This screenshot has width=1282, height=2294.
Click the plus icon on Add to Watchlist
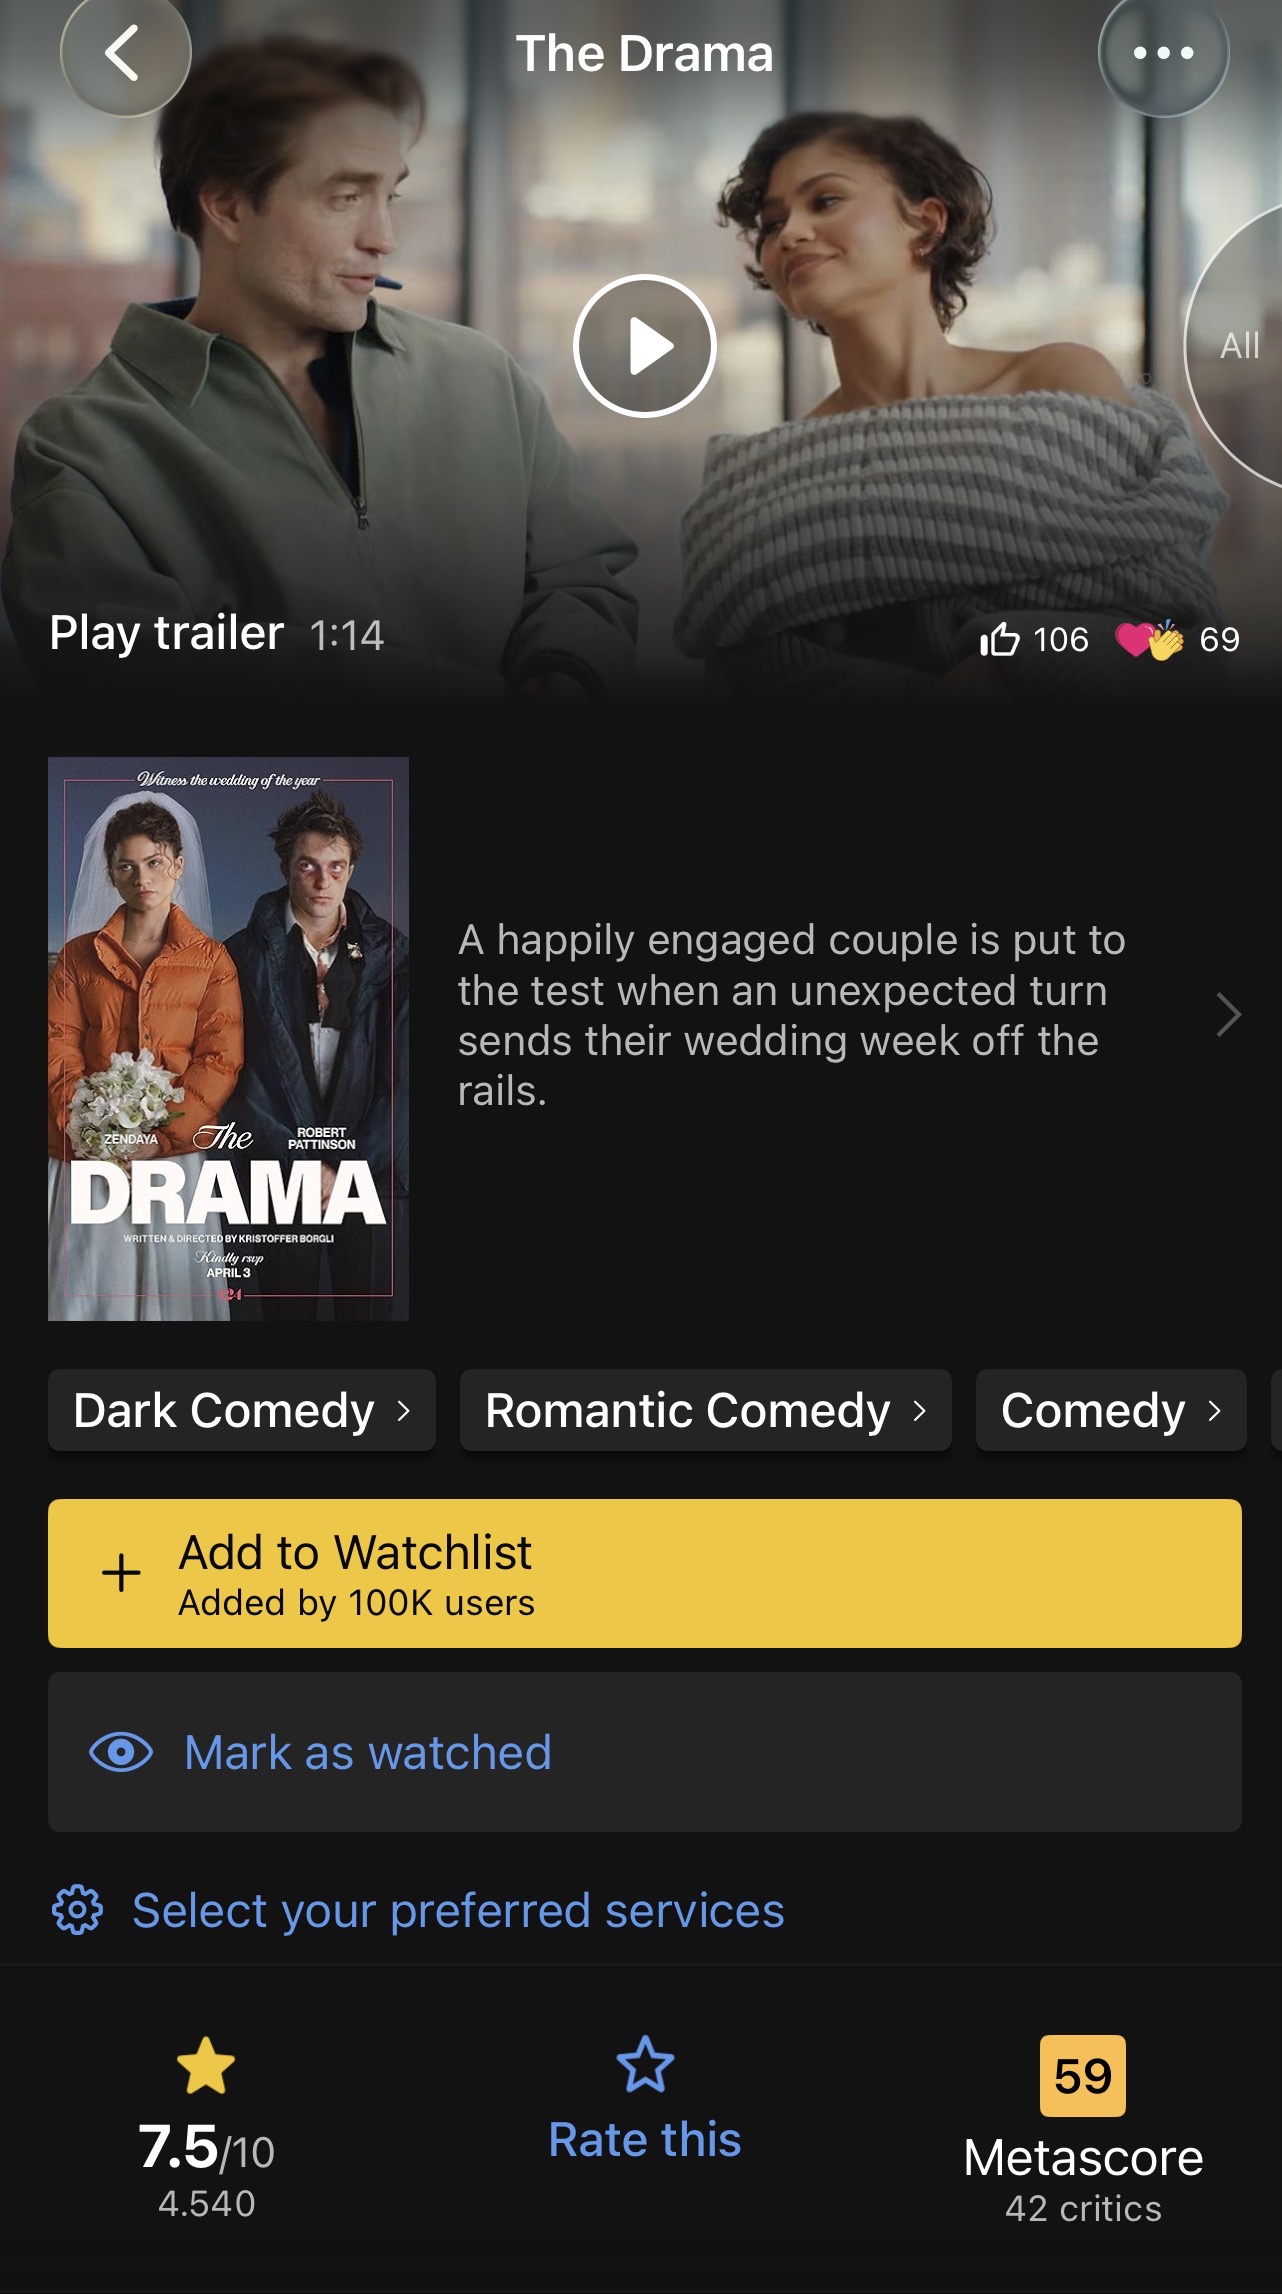pos(121,1573)
